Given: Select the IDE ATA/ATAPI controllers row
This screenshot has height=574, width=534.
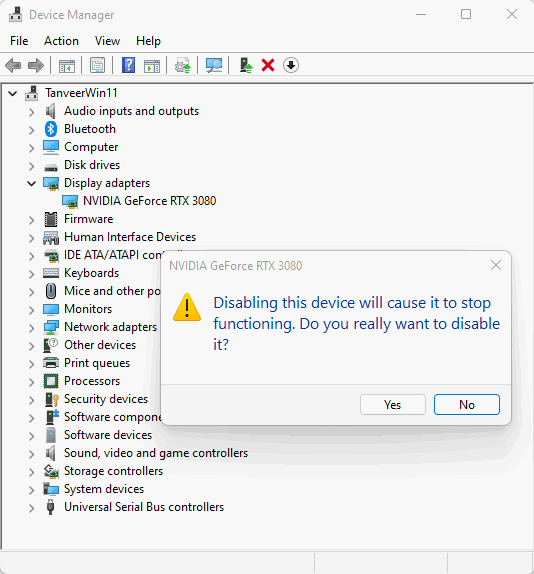Looking at the screenshot, I should coord(113,255).
